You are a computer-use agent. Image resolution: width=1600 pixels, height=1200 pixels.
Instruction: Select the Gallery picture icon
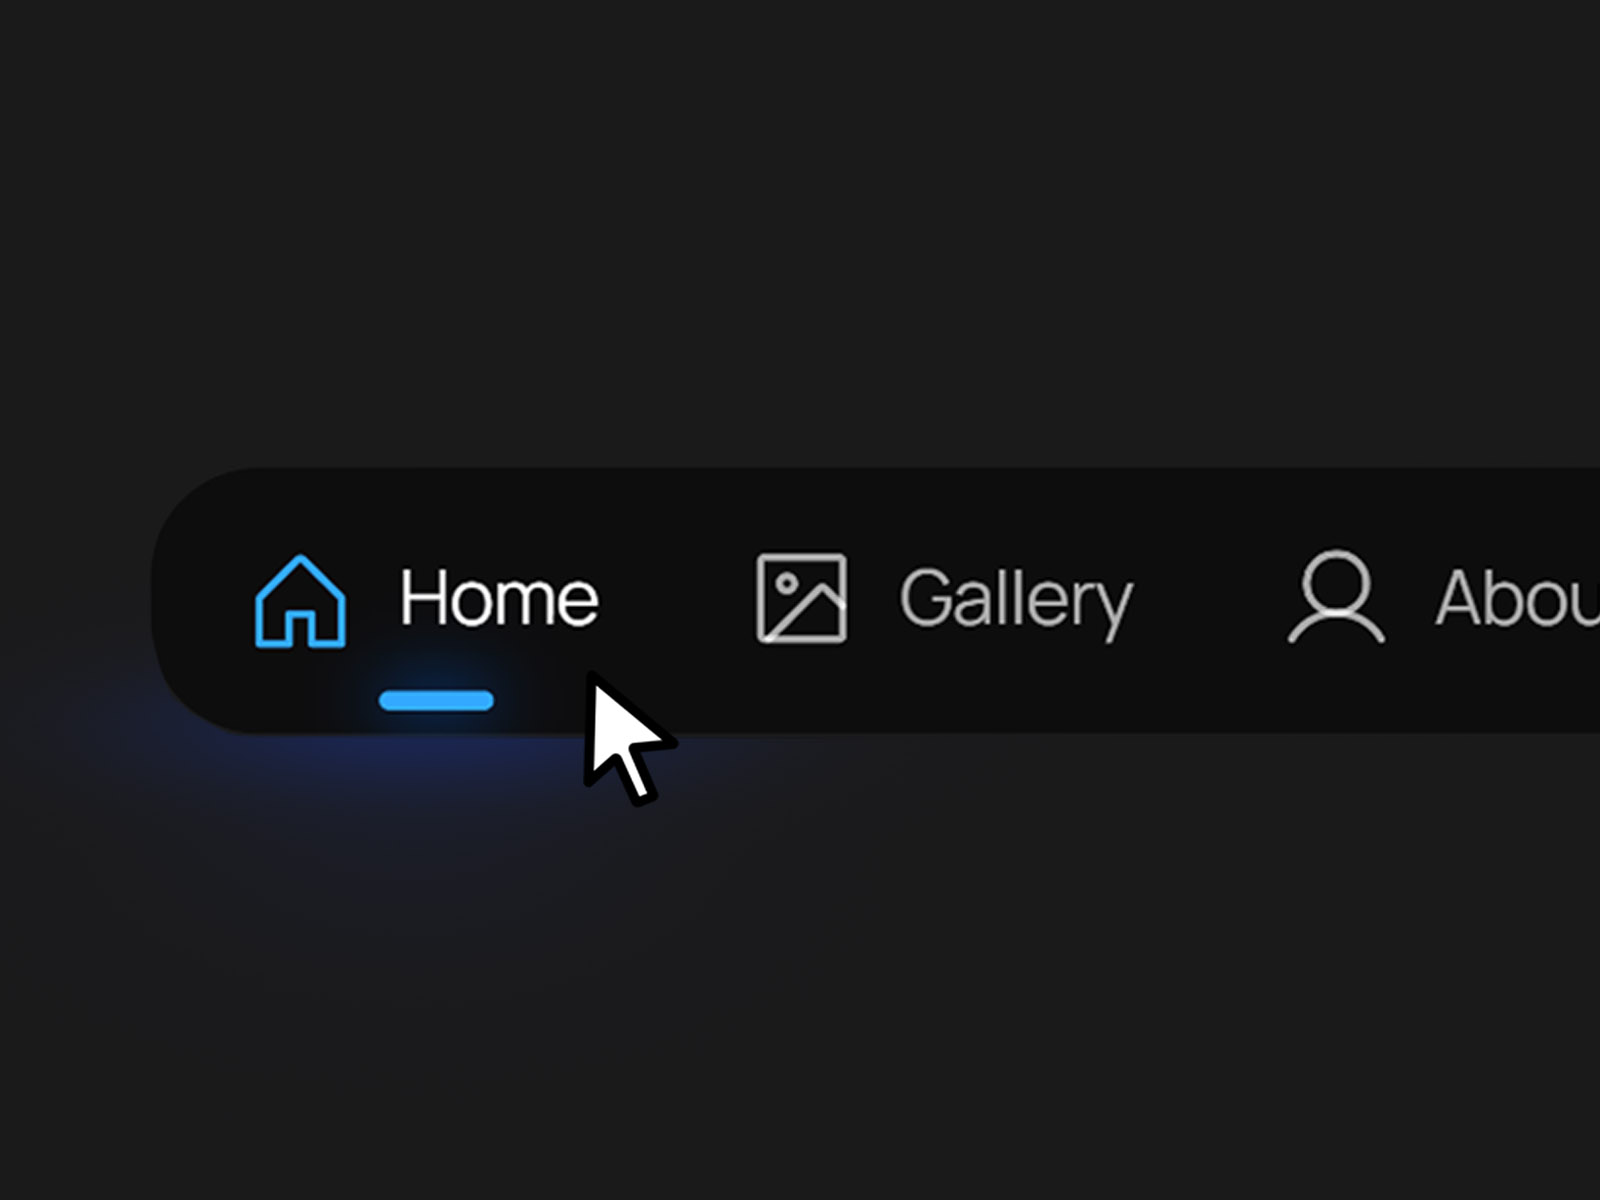click(801, 598)
